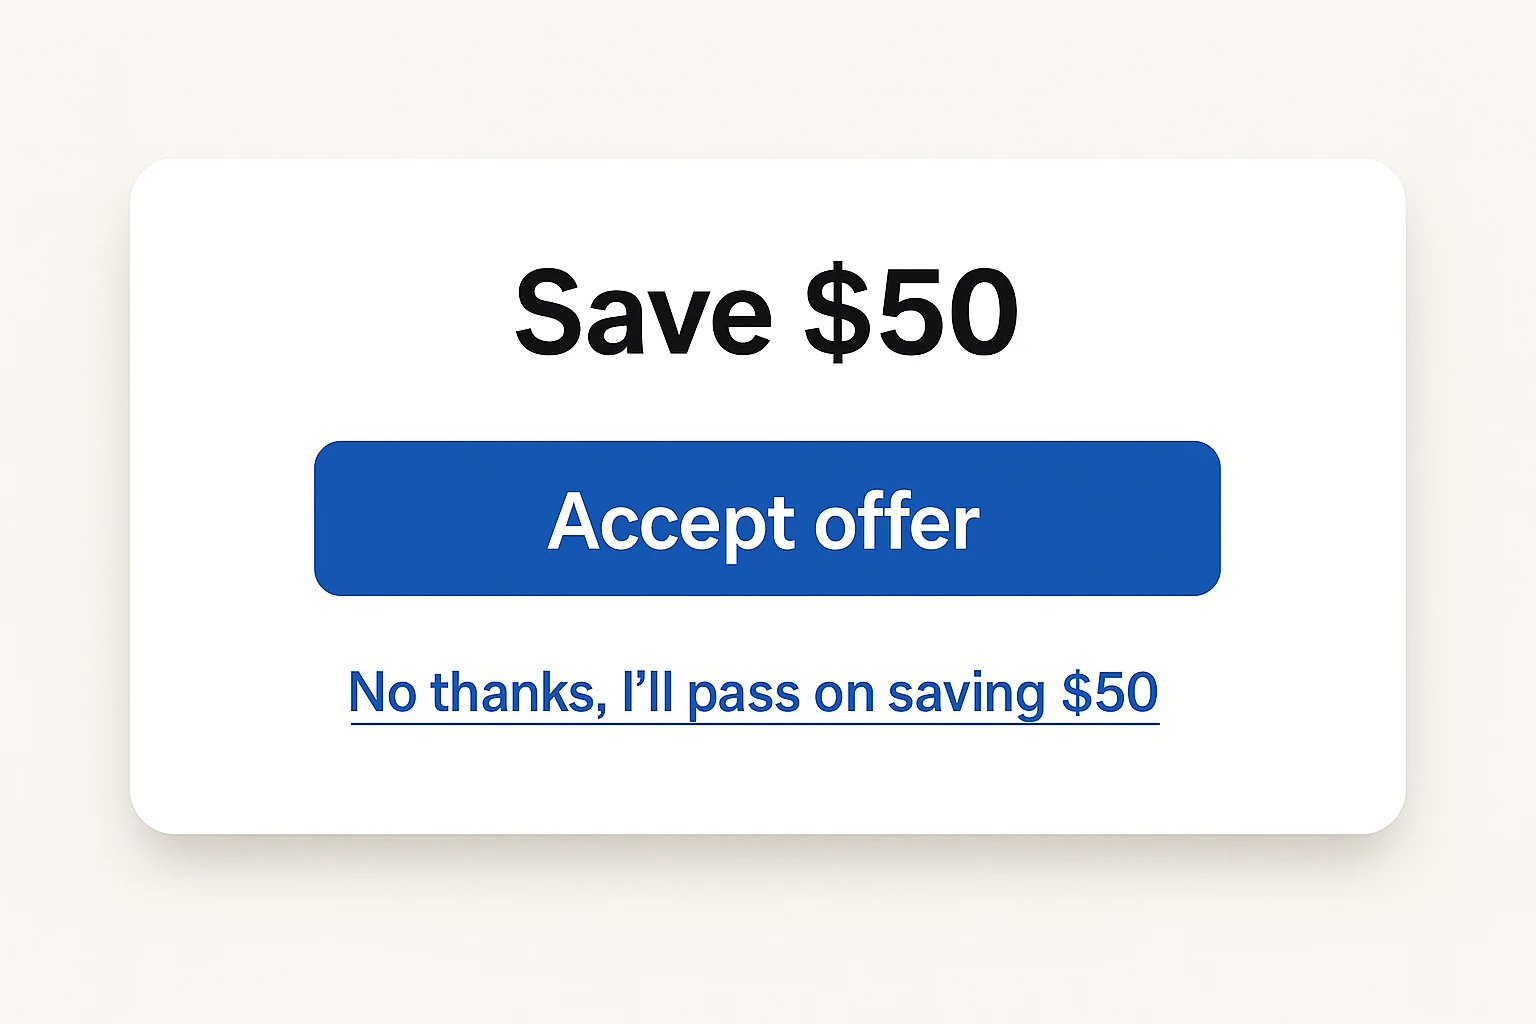The width and height of the screenshot is (1536, 1024).
Task: Click the Accept offer button
Action: [767, 518]
